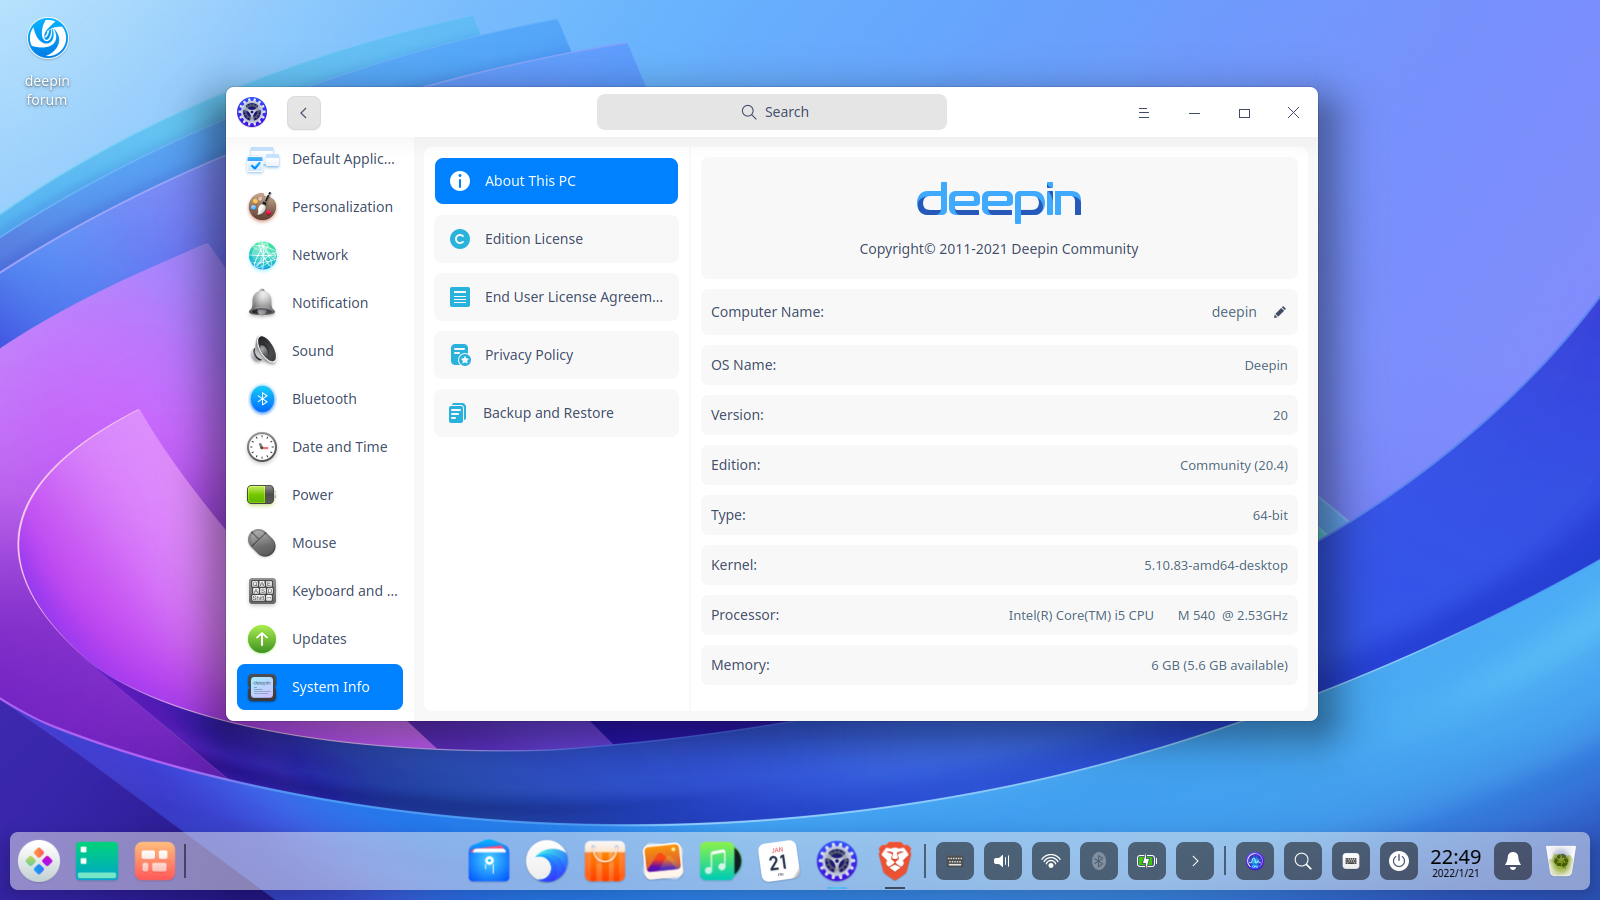Select System Info in sidebar

pos(320,687)
